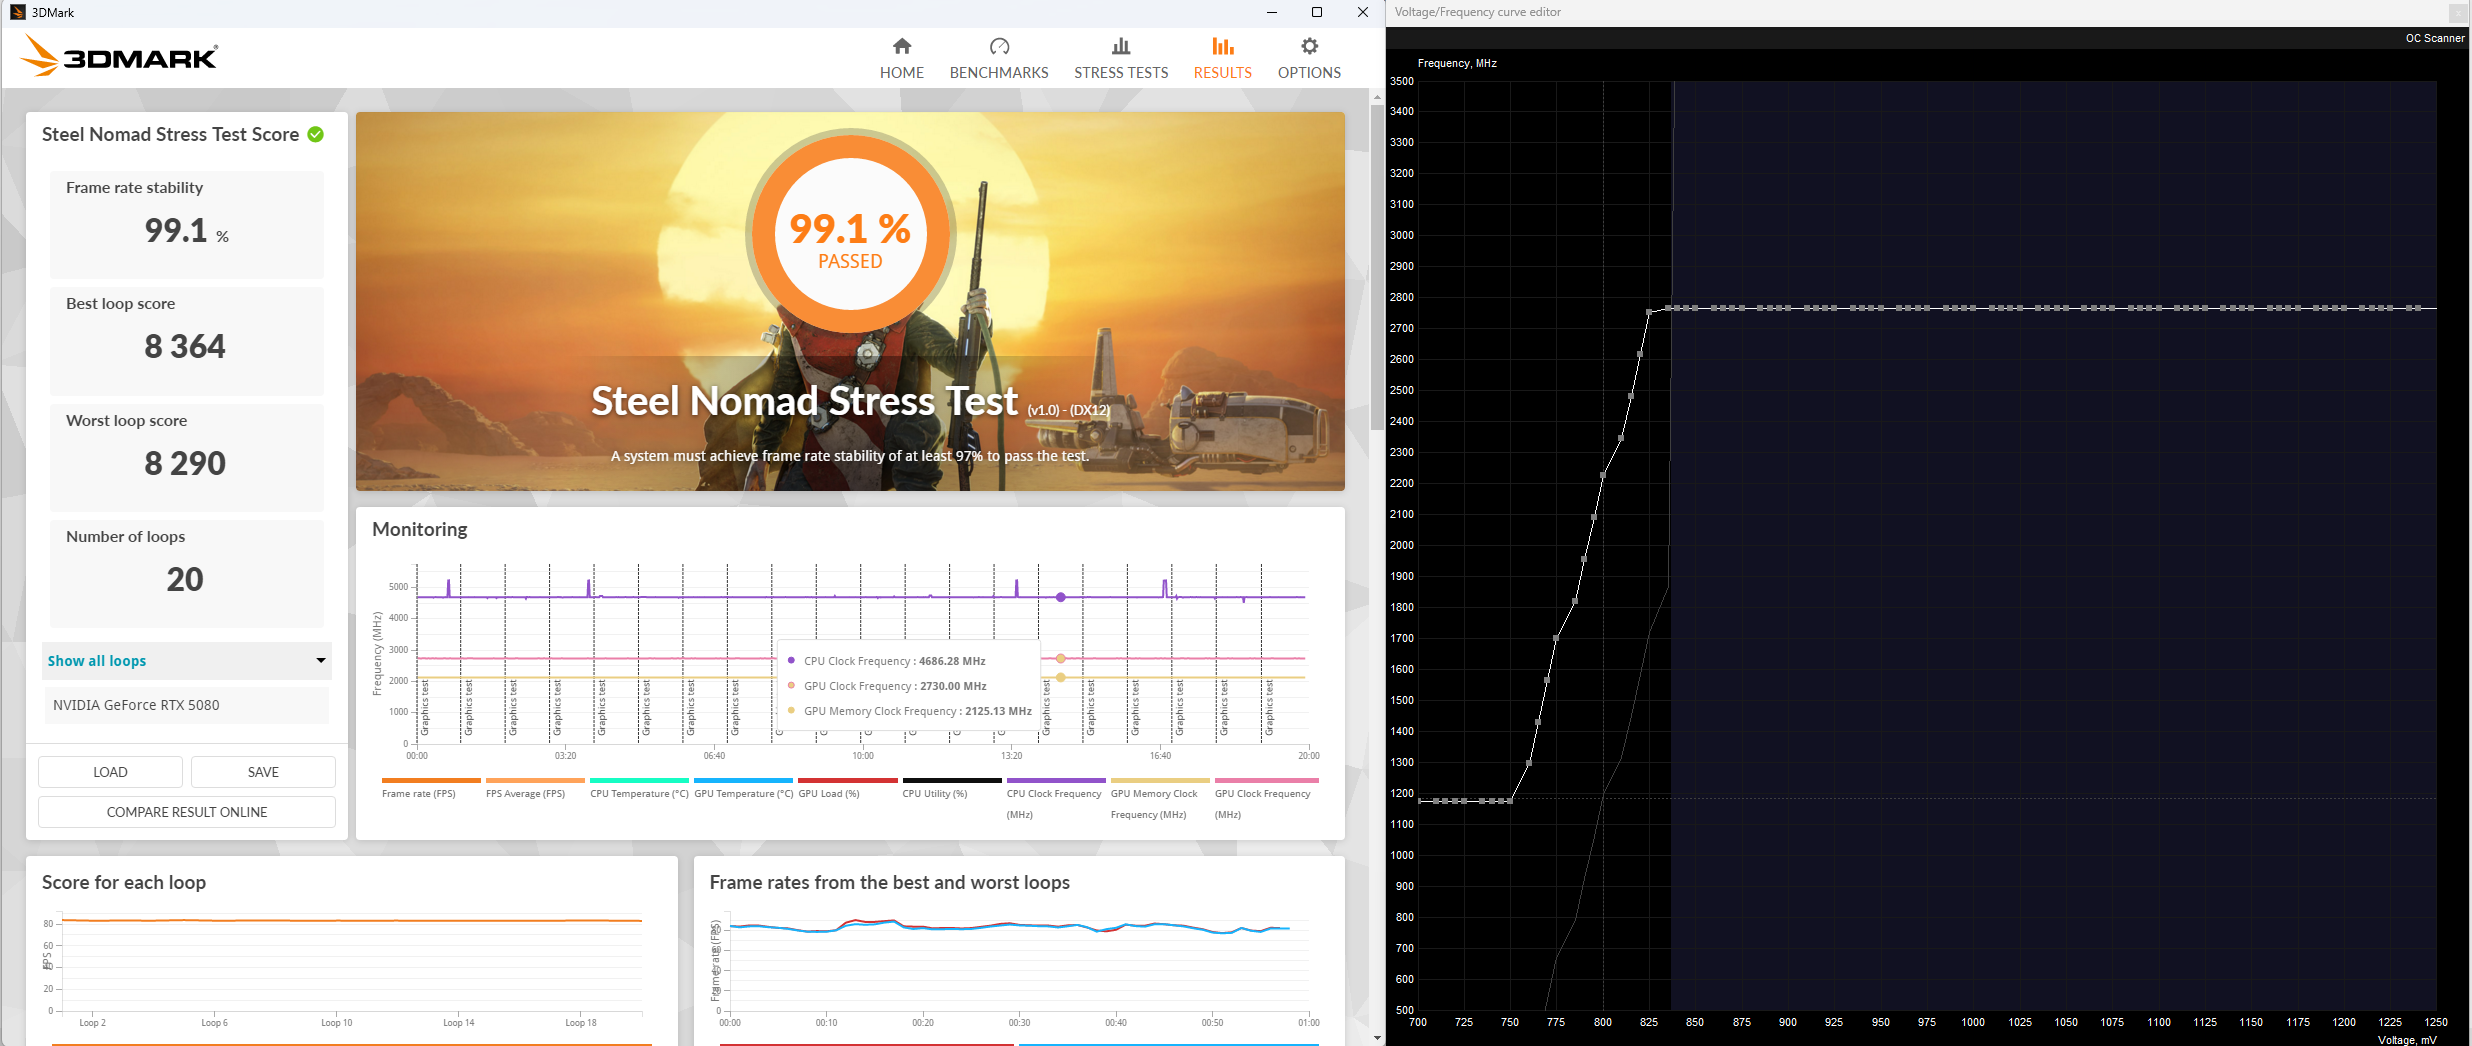Click the "Steel Nomad Stress Test Score" heading
The image size is (2472, 1046).
coord(170,134)
